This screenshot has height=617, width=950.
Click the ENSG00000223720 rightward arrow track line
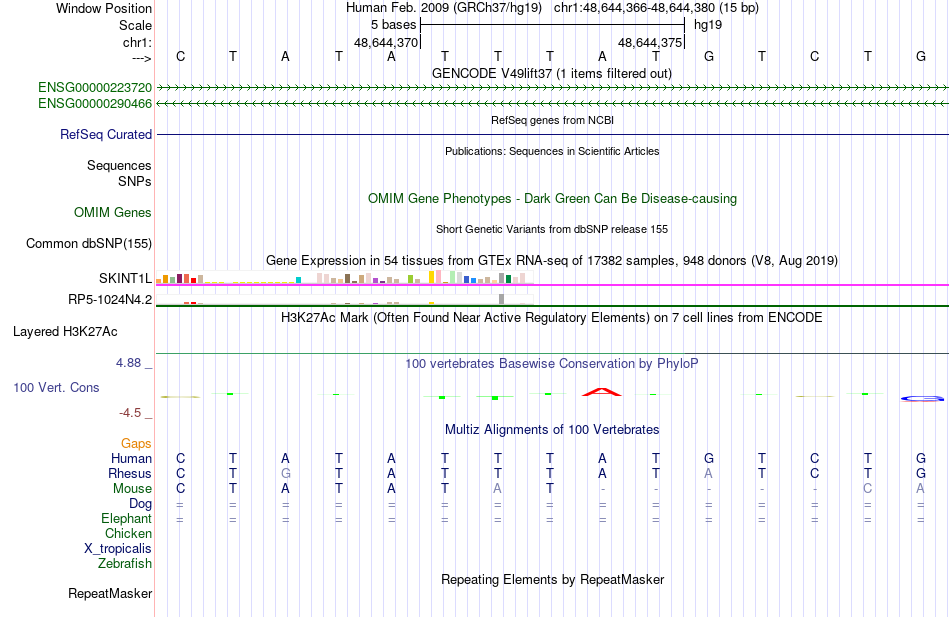point(552,88)
